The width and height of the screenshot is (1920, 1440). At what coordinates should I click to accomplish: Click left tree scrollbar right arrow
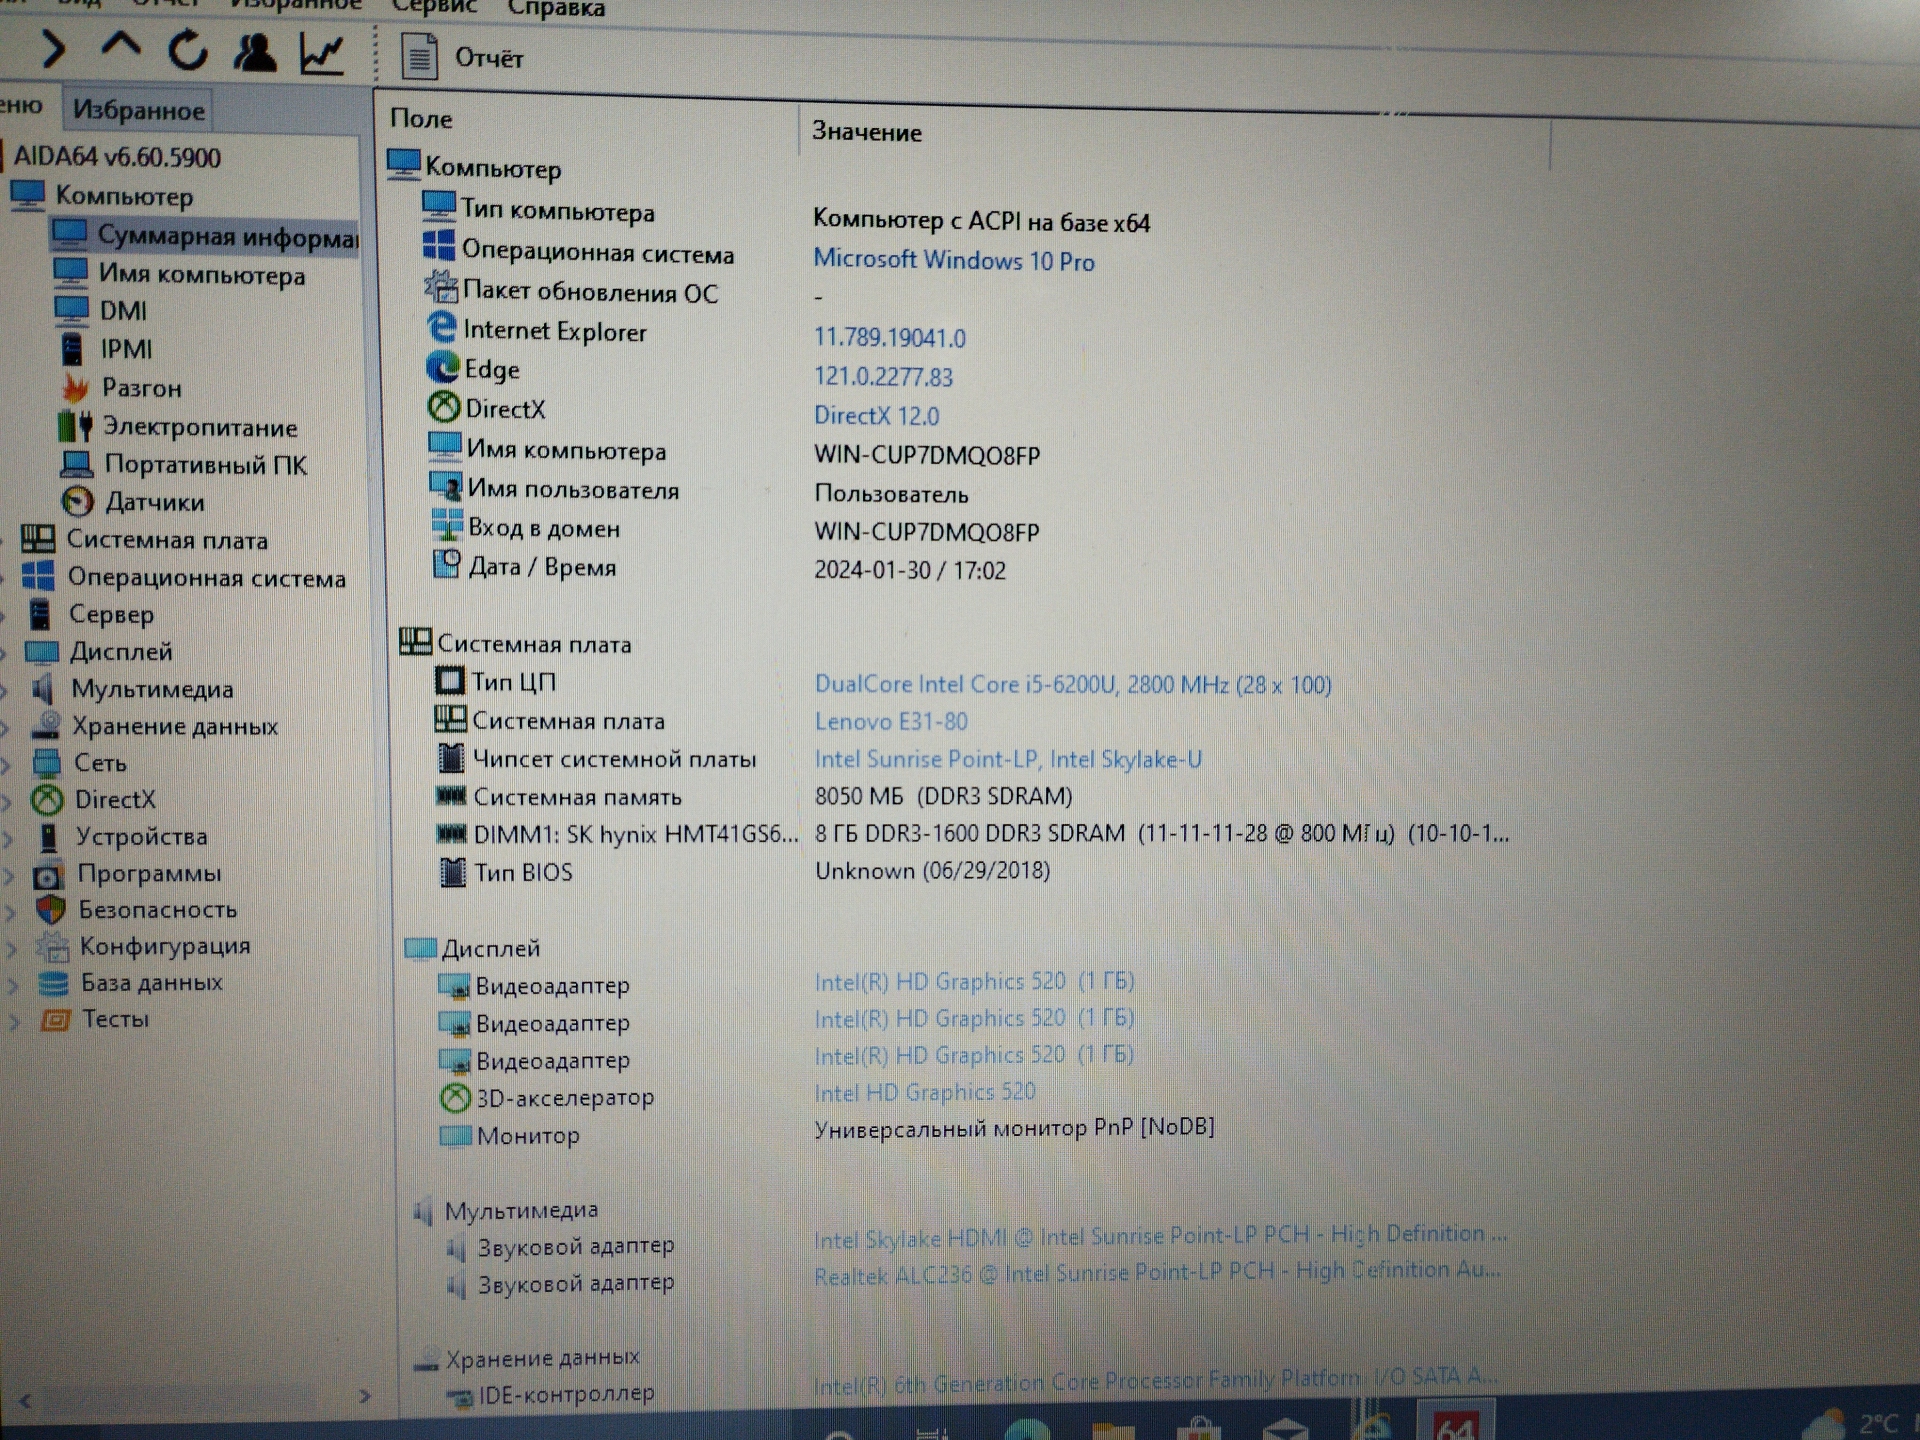pyautogui.click(x=365, y=1396)
